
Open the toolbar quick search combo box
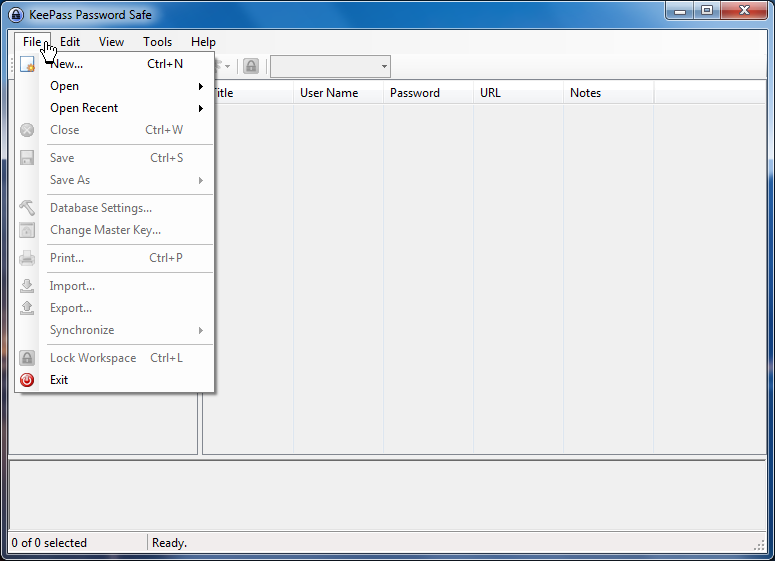[x=330, y=66]
